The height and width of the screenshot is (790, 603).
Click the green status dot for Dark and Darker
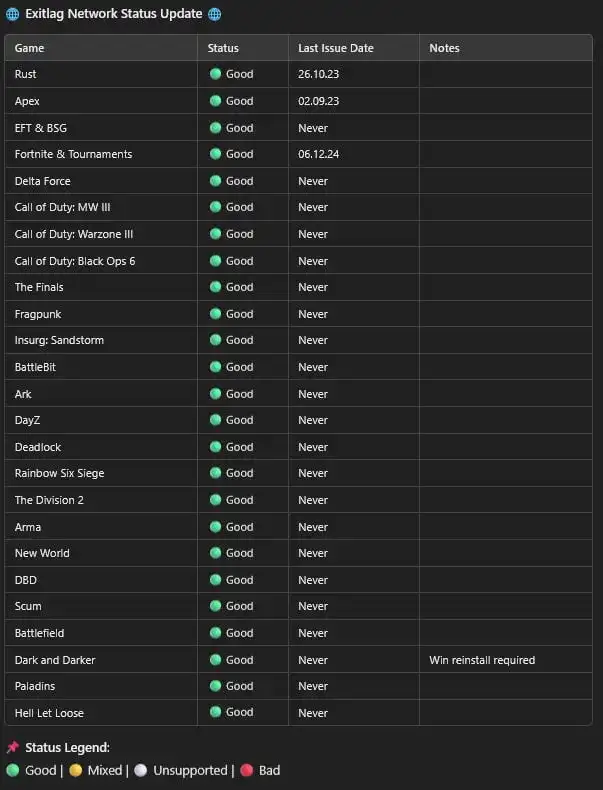[215, 660]
